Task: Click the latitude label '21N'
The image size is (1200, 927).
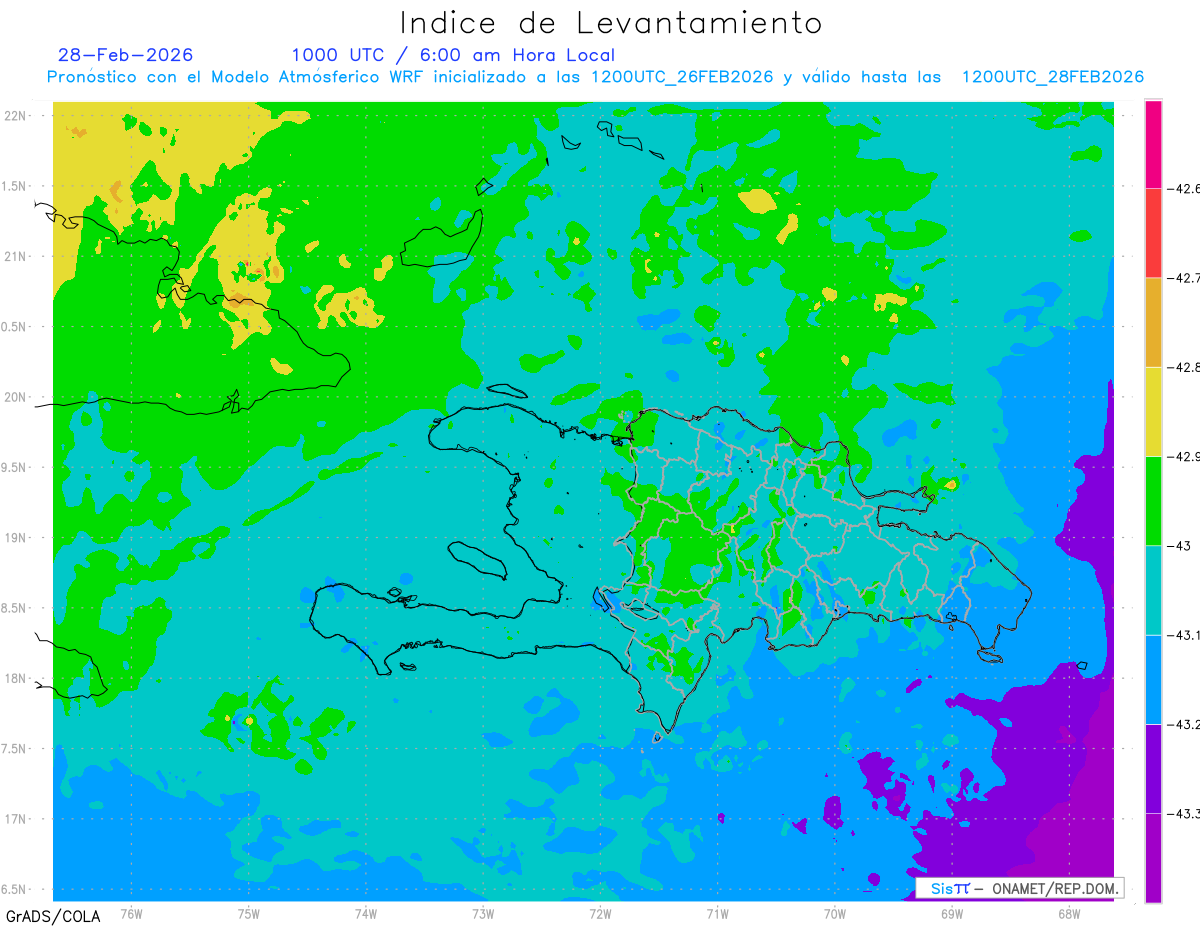Action: [x=16, y=256]
